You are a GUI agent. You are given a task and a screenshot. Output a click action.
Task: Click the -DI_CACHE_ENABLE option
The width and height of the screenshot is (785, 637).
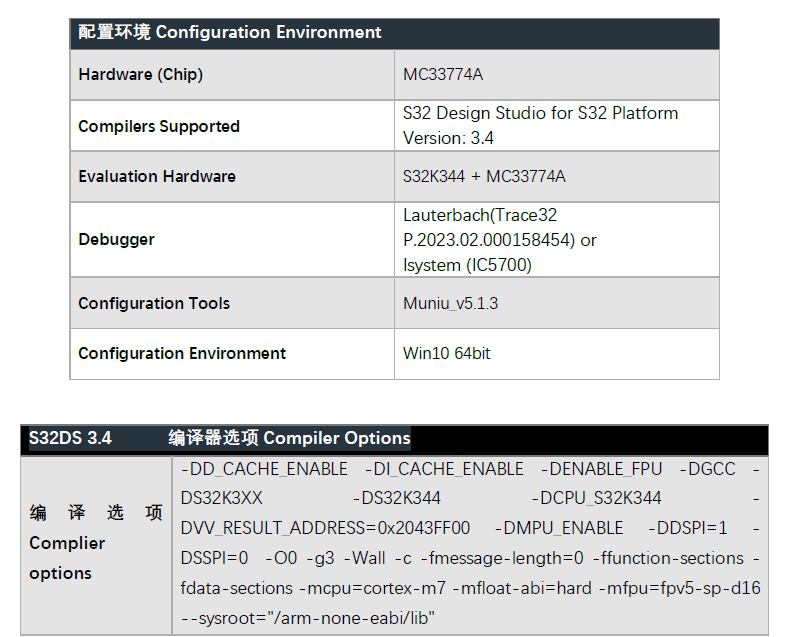tap(445, 469)
